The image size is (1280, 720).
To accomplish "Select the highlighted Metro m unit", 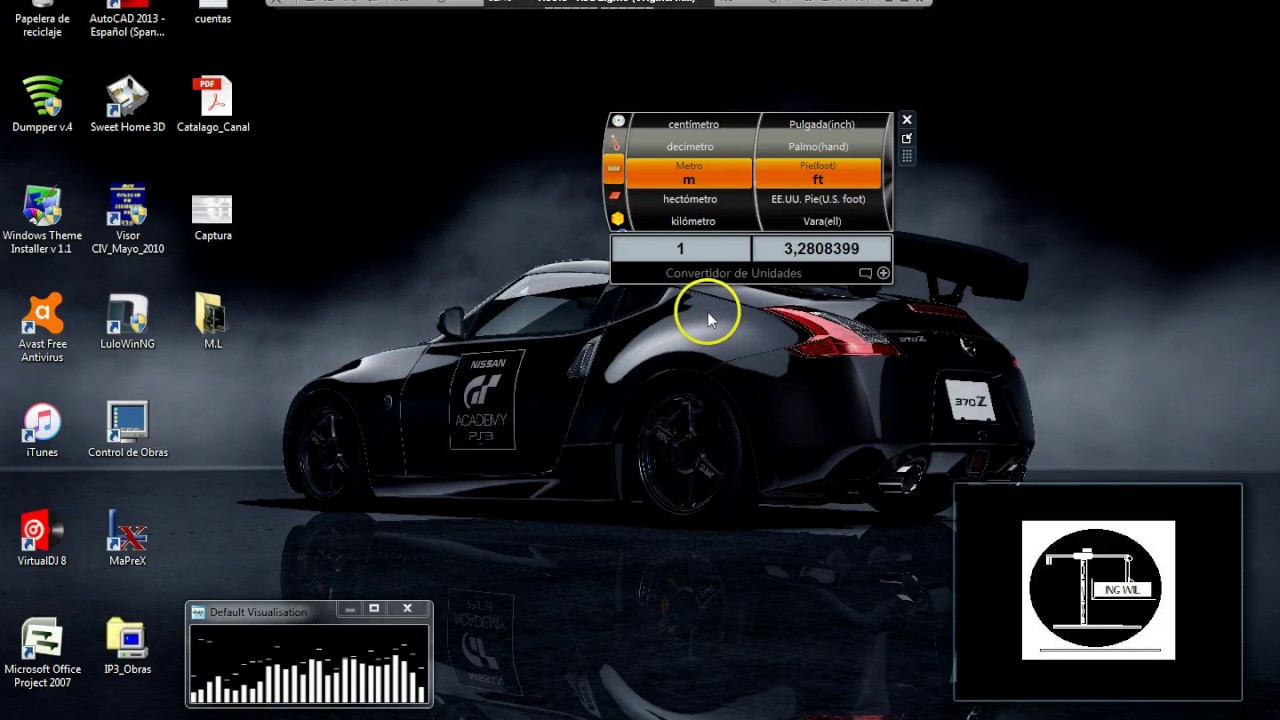I will (x=689, y=173).
